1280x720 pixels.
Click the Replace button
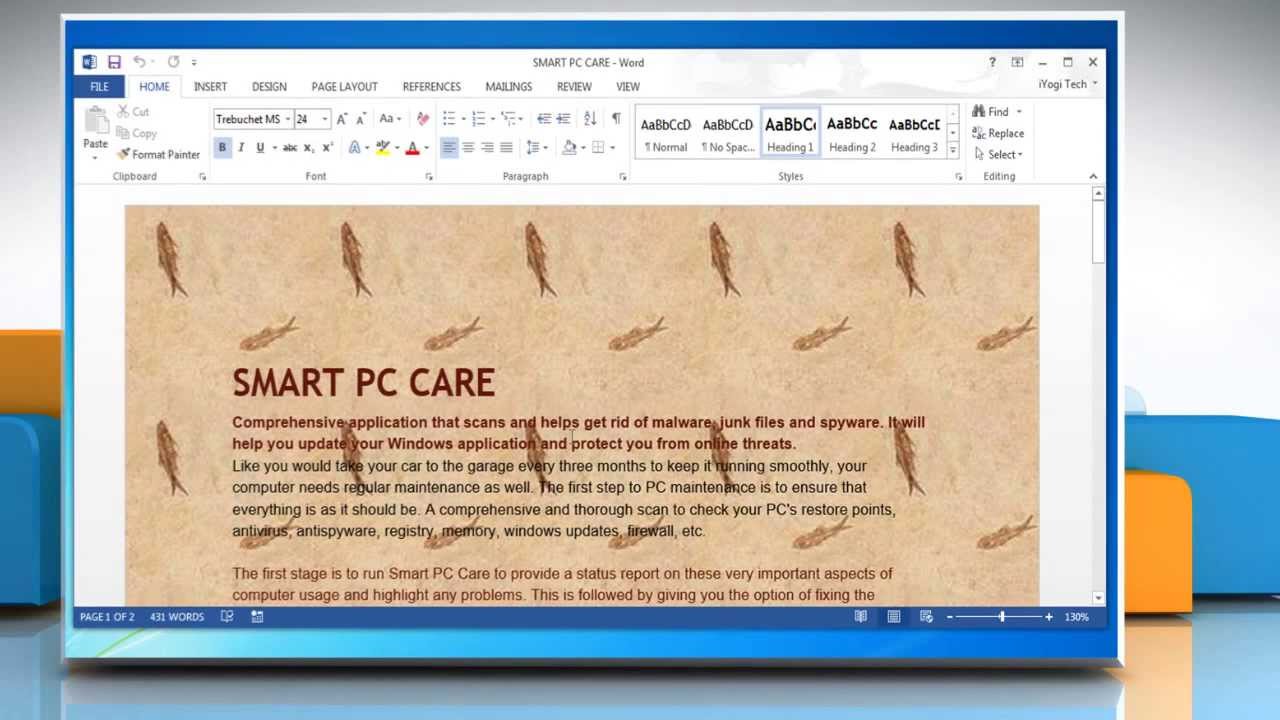(998, 133)
